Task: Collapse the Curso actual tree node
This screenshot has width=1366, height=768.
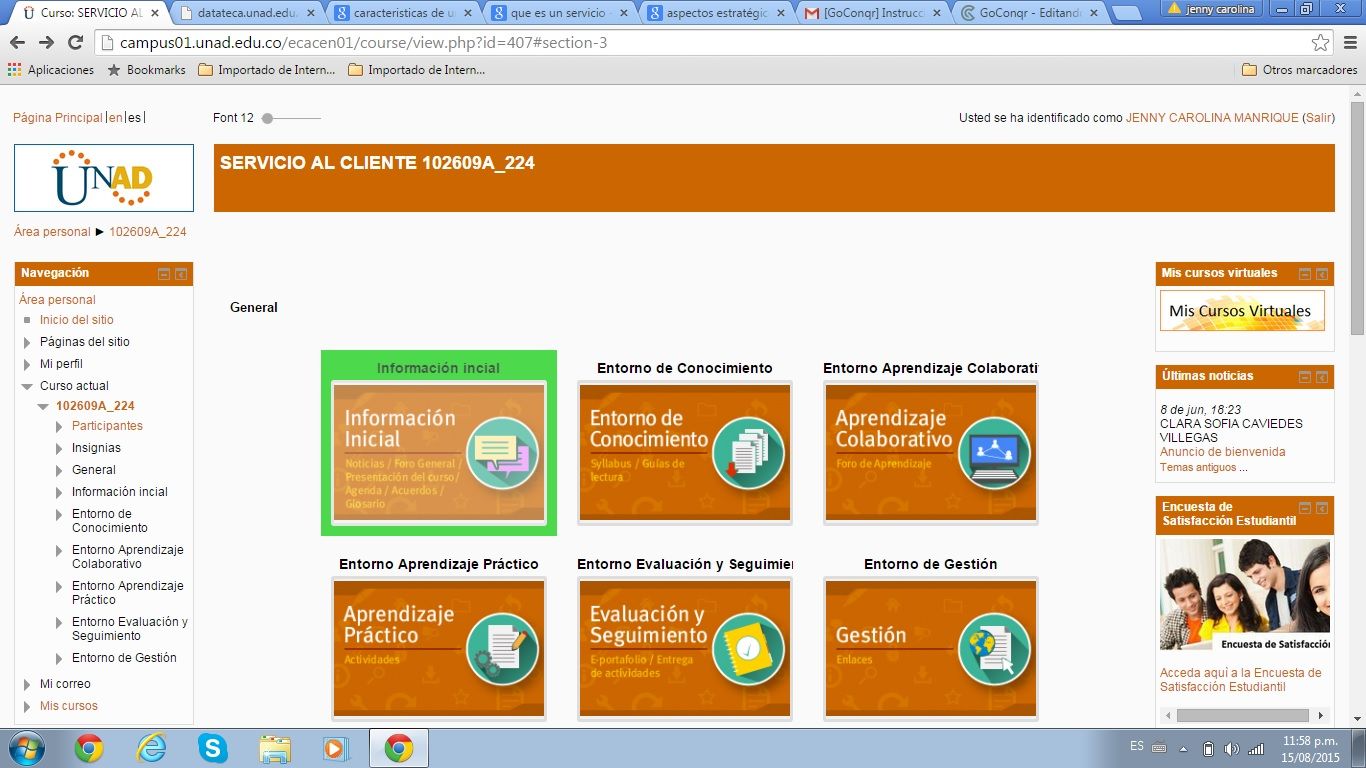Action: pyautogui.click(x=28, y=386)
